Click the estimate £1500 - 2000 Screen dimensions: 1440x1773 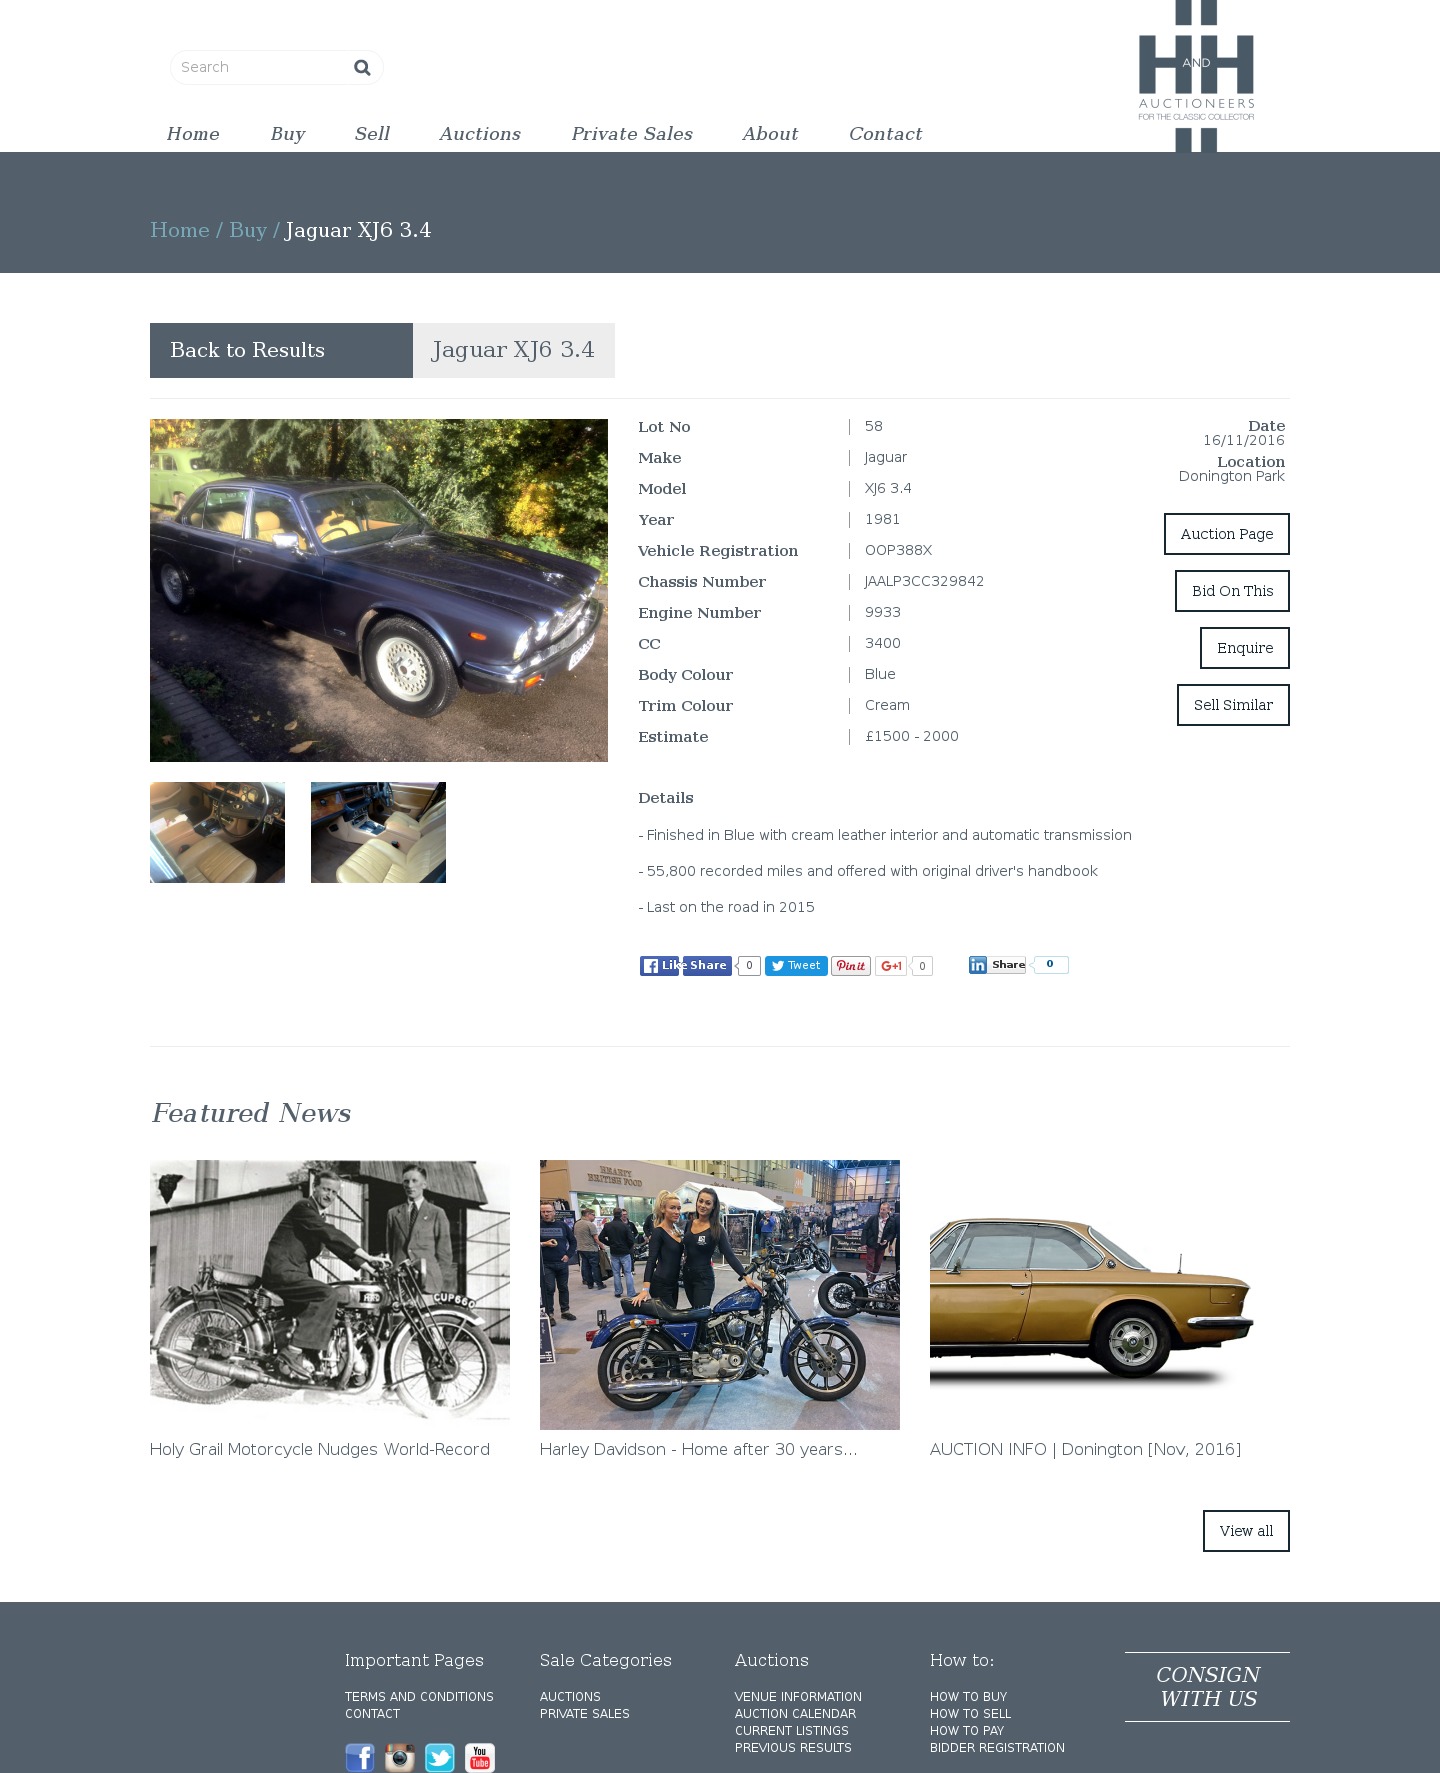click(912, 736)
